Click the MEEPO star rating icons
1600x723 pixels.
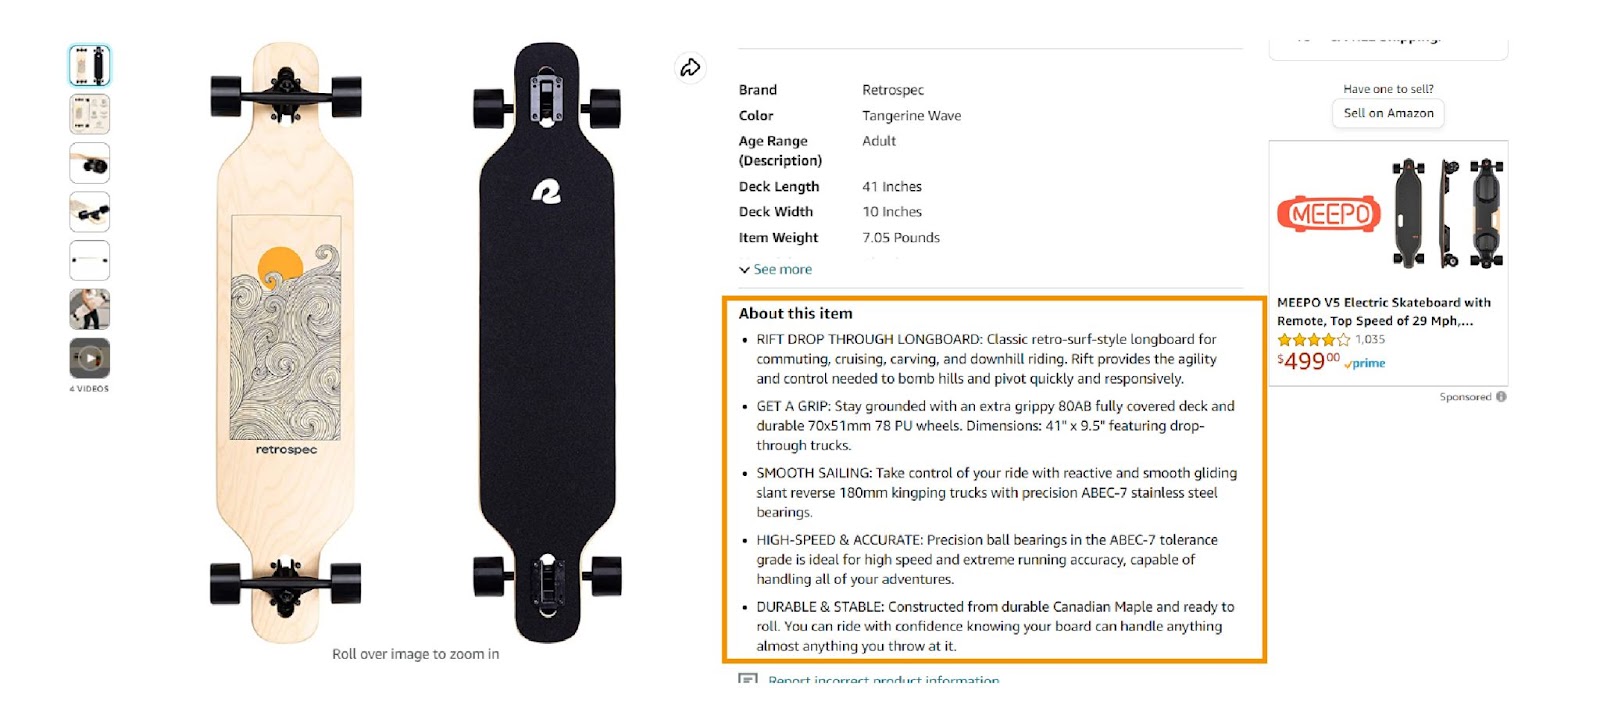(1313, 340)
